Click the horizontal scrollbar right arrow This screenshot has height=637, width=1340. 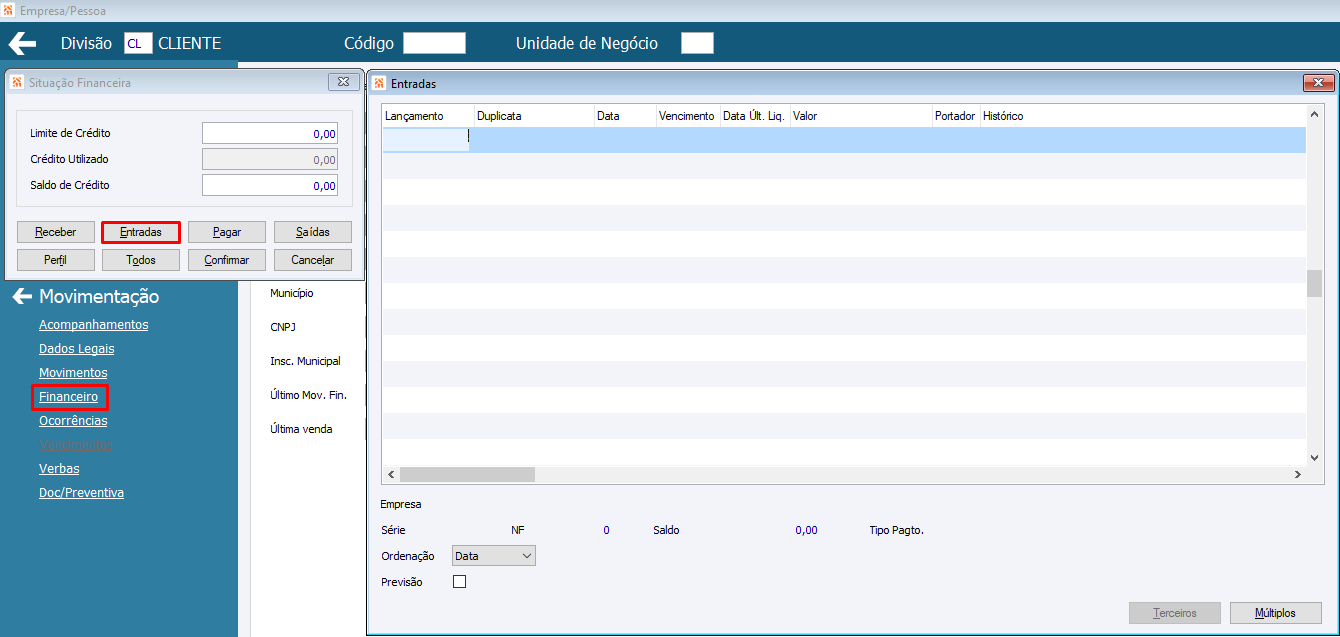(1297, 474)
